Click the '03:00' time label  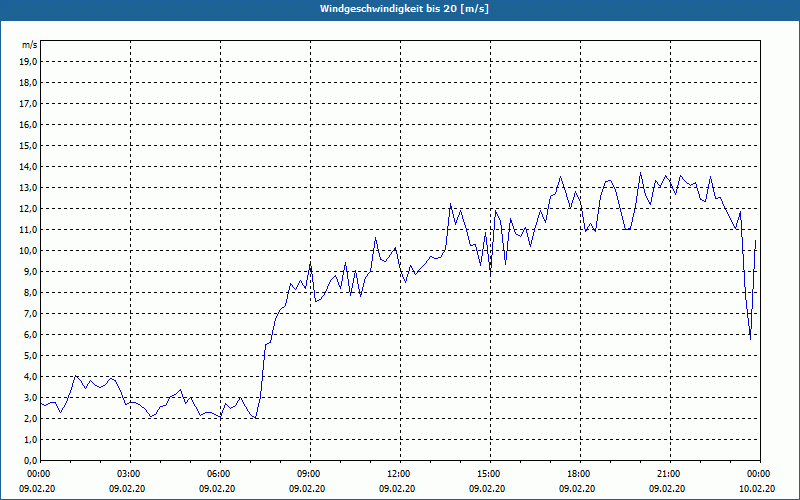point(131,474)
